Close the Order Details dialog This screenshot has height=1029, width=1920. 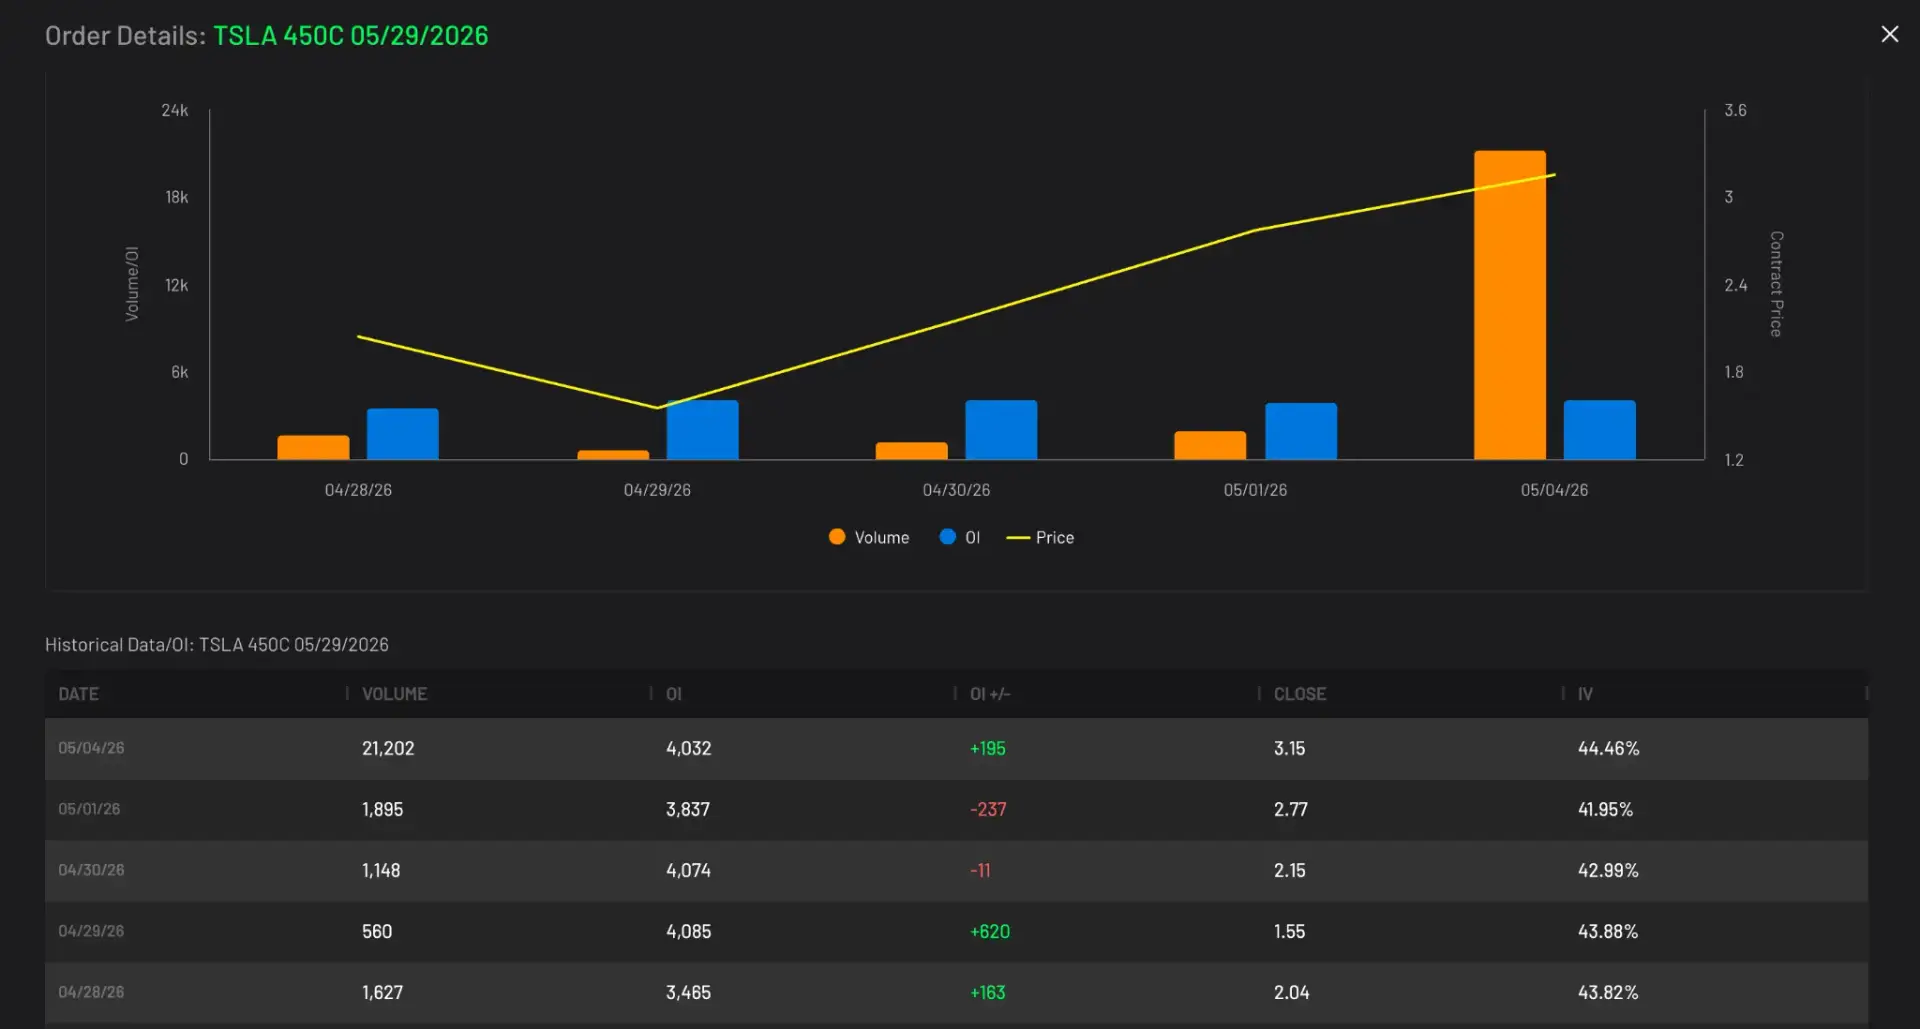coord(1889,34)
